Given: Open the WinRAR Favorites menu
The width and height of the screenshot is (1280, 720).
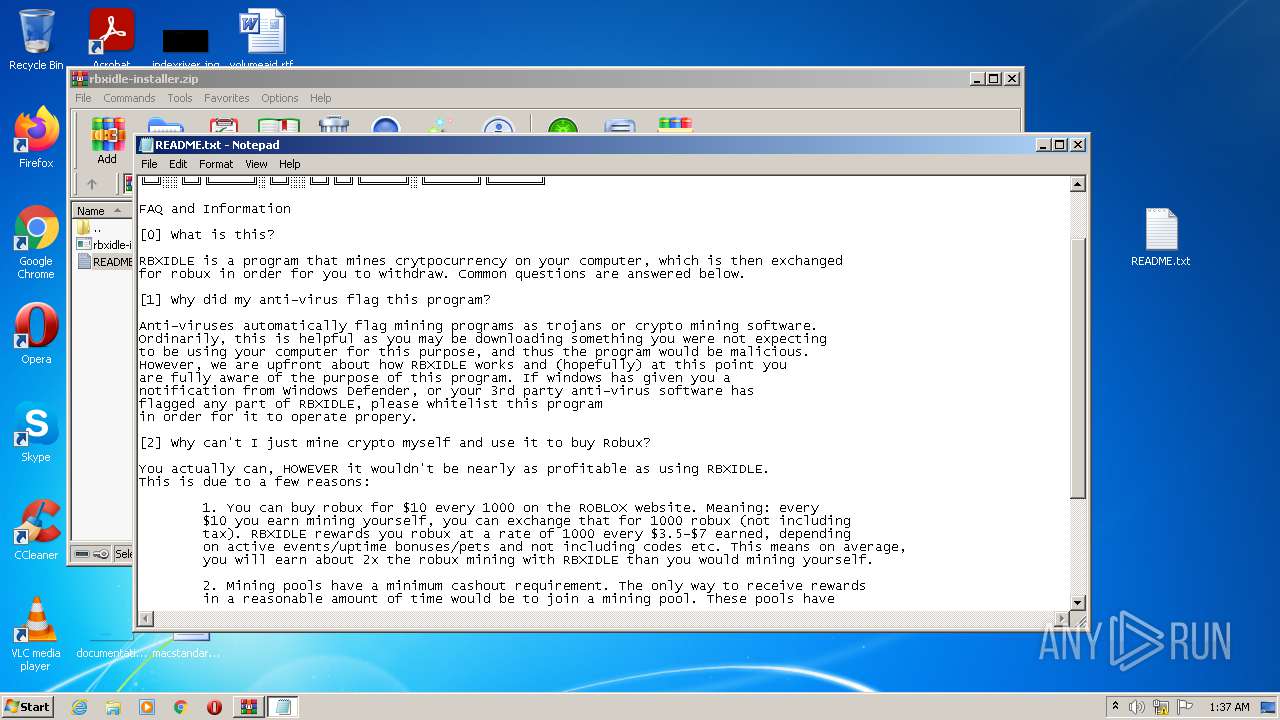Looking at the screenshot, I should (x=227, y=98).
